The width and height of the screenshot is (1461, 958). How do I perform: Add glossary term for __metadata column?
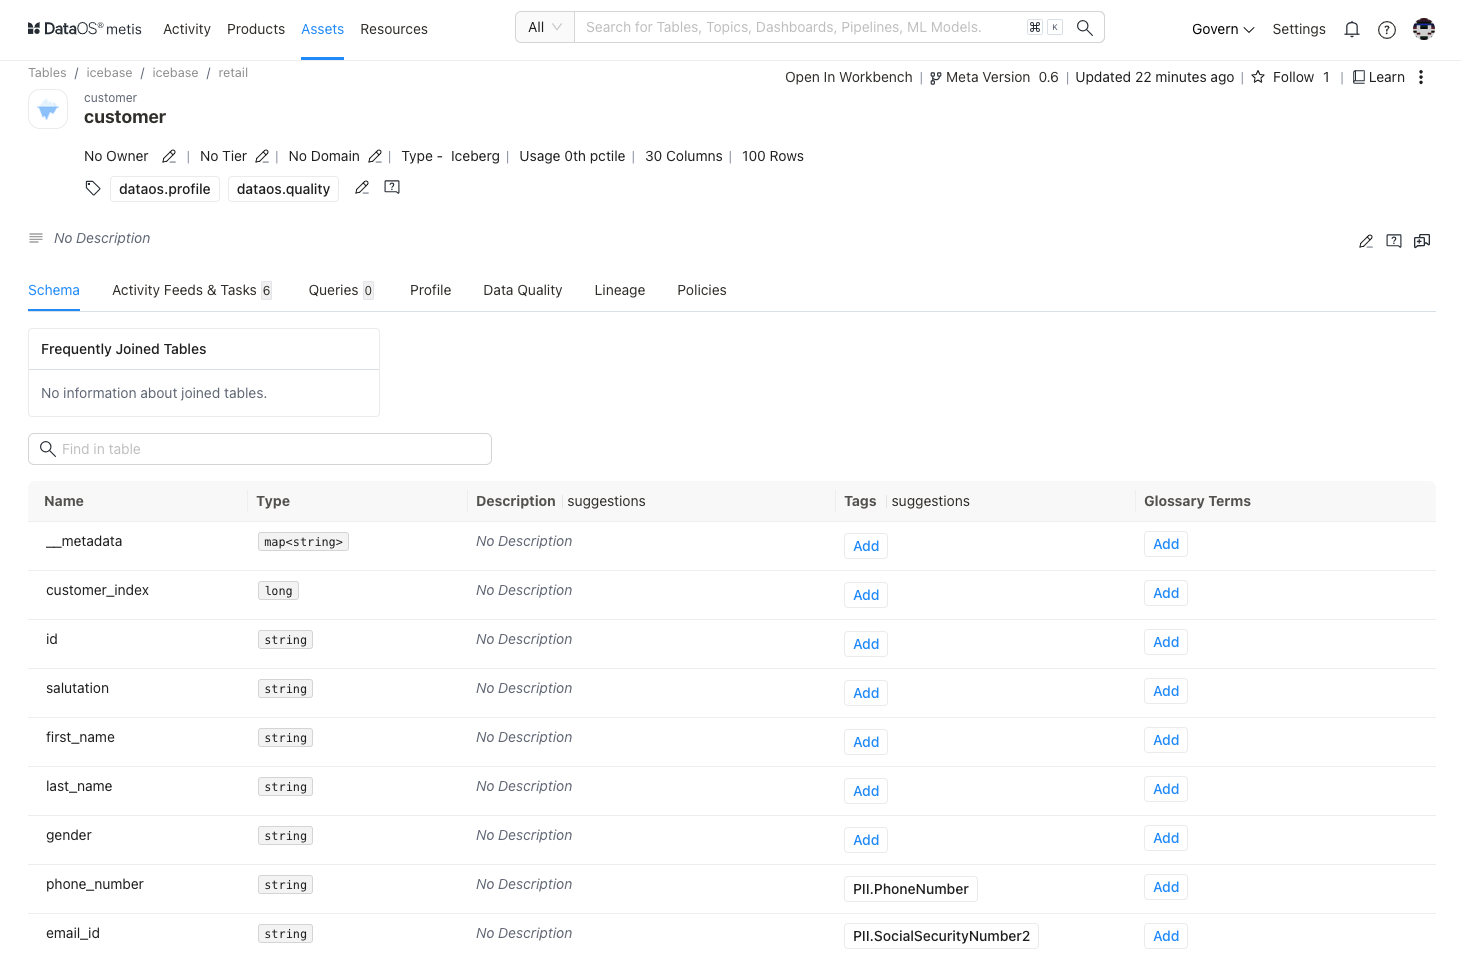coord(1166,544)
